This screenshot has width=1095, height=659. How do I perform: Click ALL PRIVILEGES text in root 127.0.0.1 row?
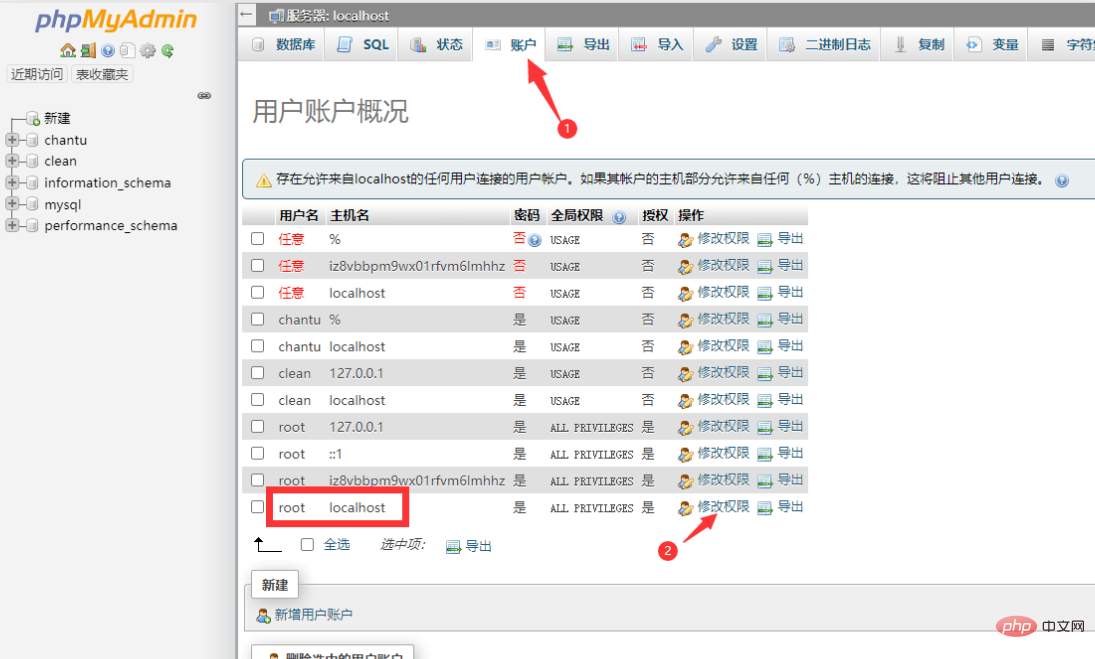click(x=591, y=428)
